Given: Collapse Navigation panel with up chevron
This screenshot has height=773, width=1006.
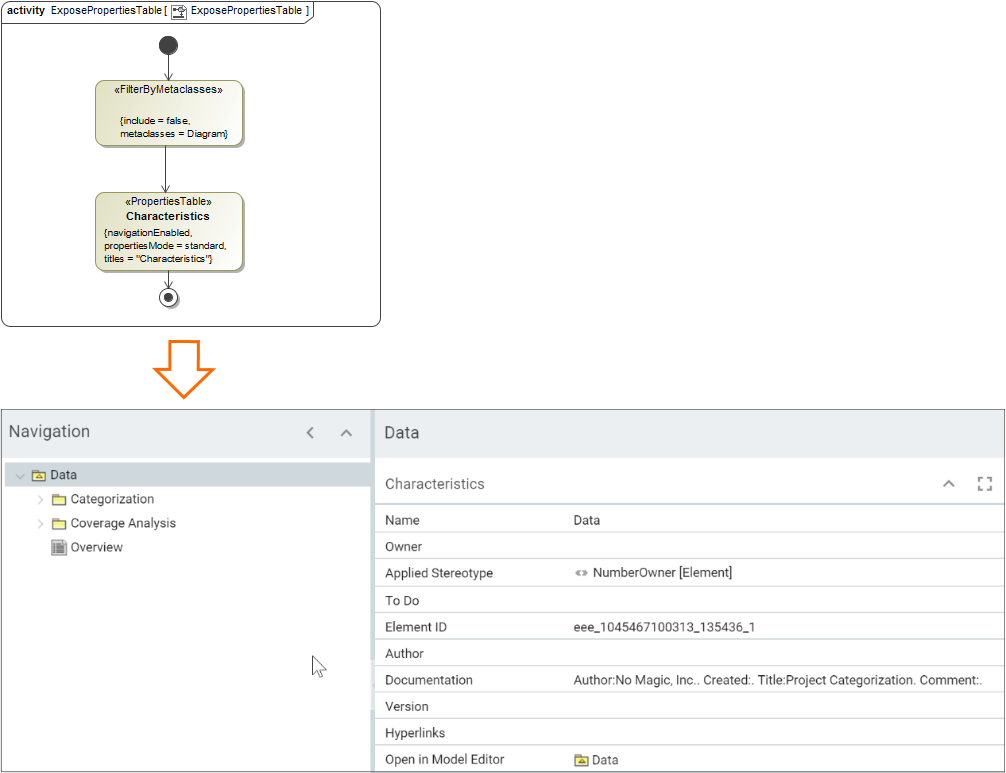Looking at the screenshot, I should (346, 433).
